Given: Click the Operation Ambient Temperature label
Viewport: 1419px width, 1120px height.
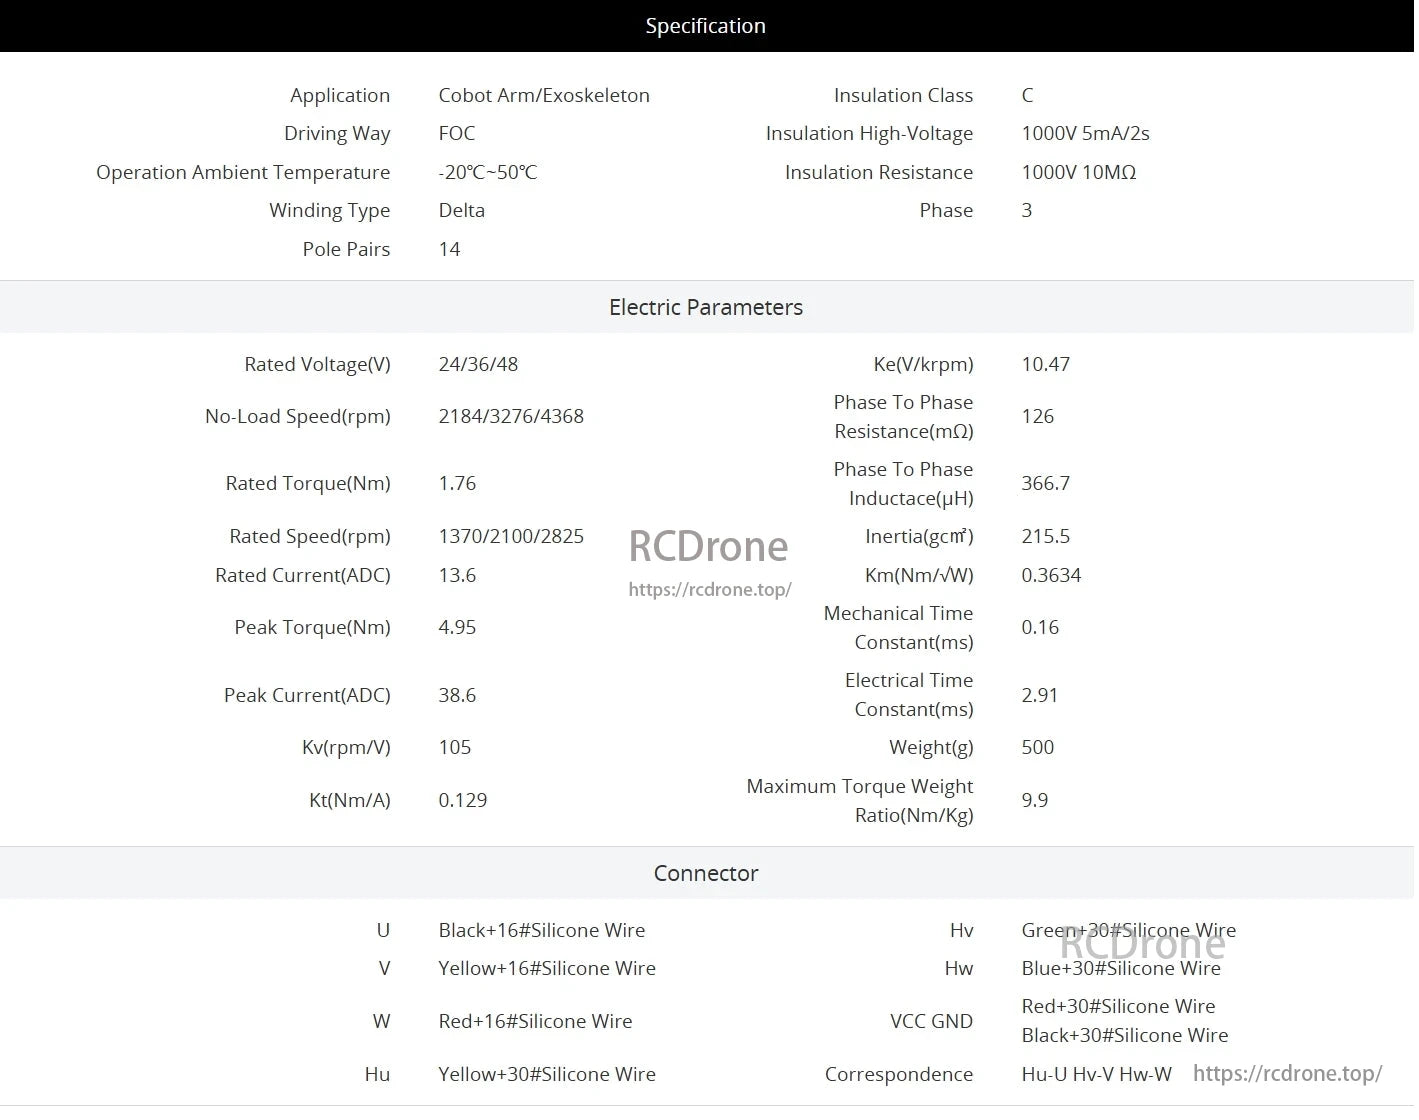Looking at the screenshot, I should pos(243,172).
